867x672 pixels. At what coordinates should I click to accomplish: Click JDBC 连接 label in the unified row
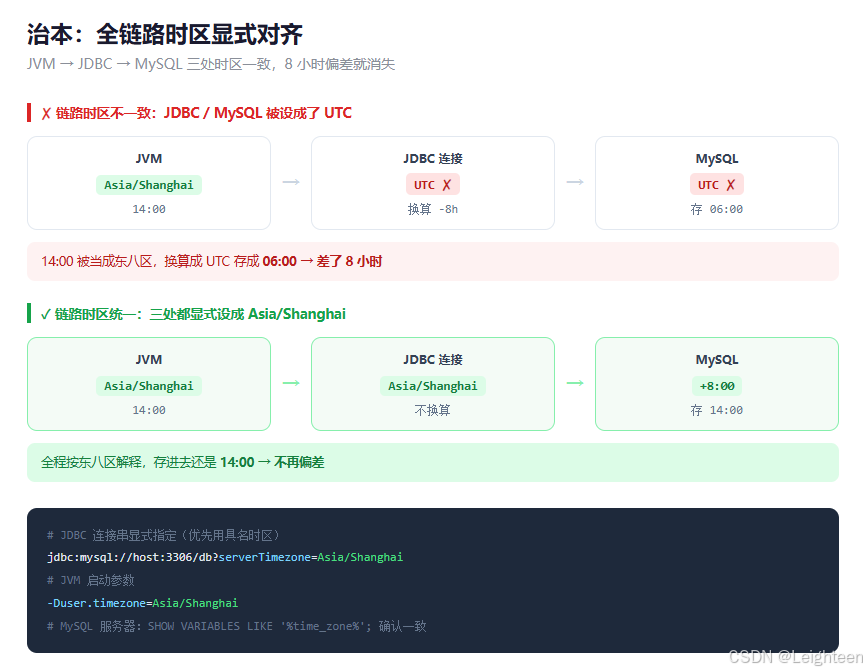pos(433,360)
